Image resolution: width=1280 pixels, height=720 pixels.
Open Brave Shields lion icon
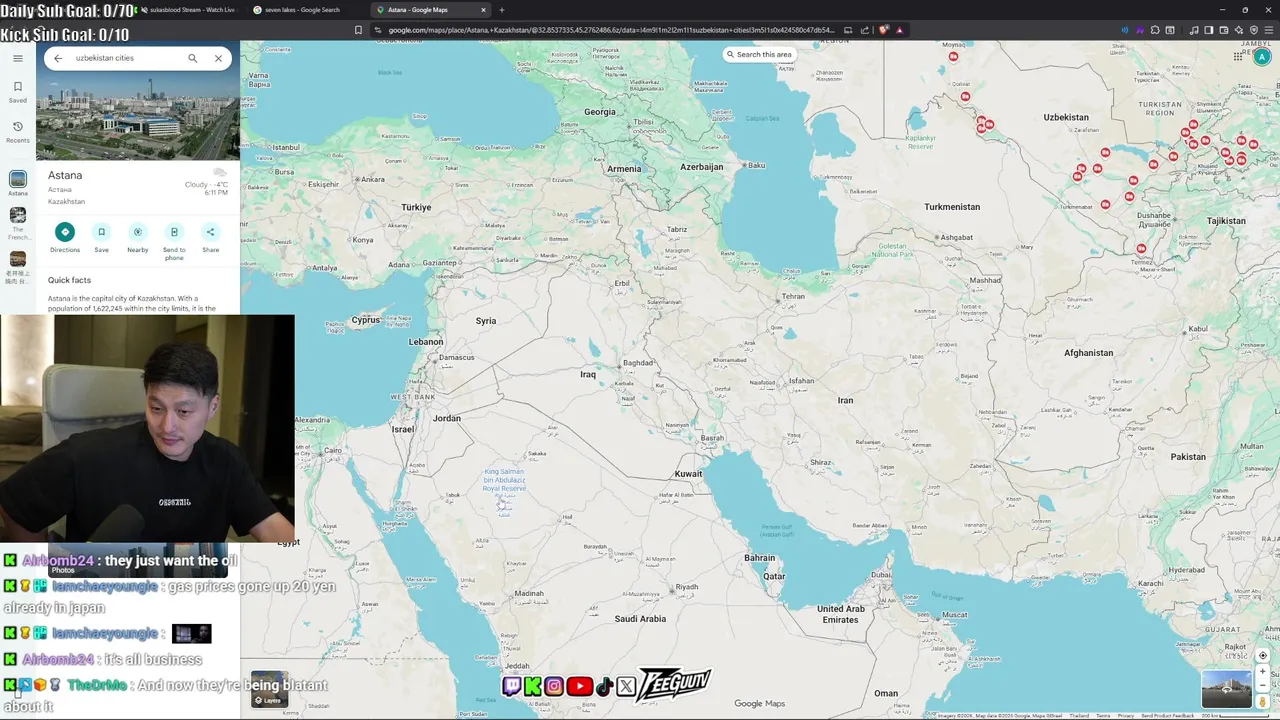coord(884,30)
